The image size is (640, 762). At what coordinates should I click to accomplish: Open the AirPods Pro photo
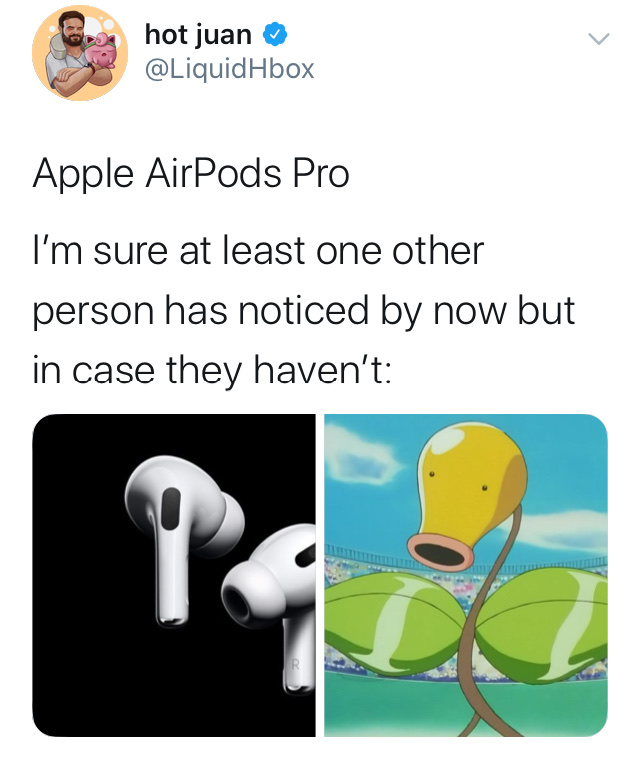[x=174, y=575]
